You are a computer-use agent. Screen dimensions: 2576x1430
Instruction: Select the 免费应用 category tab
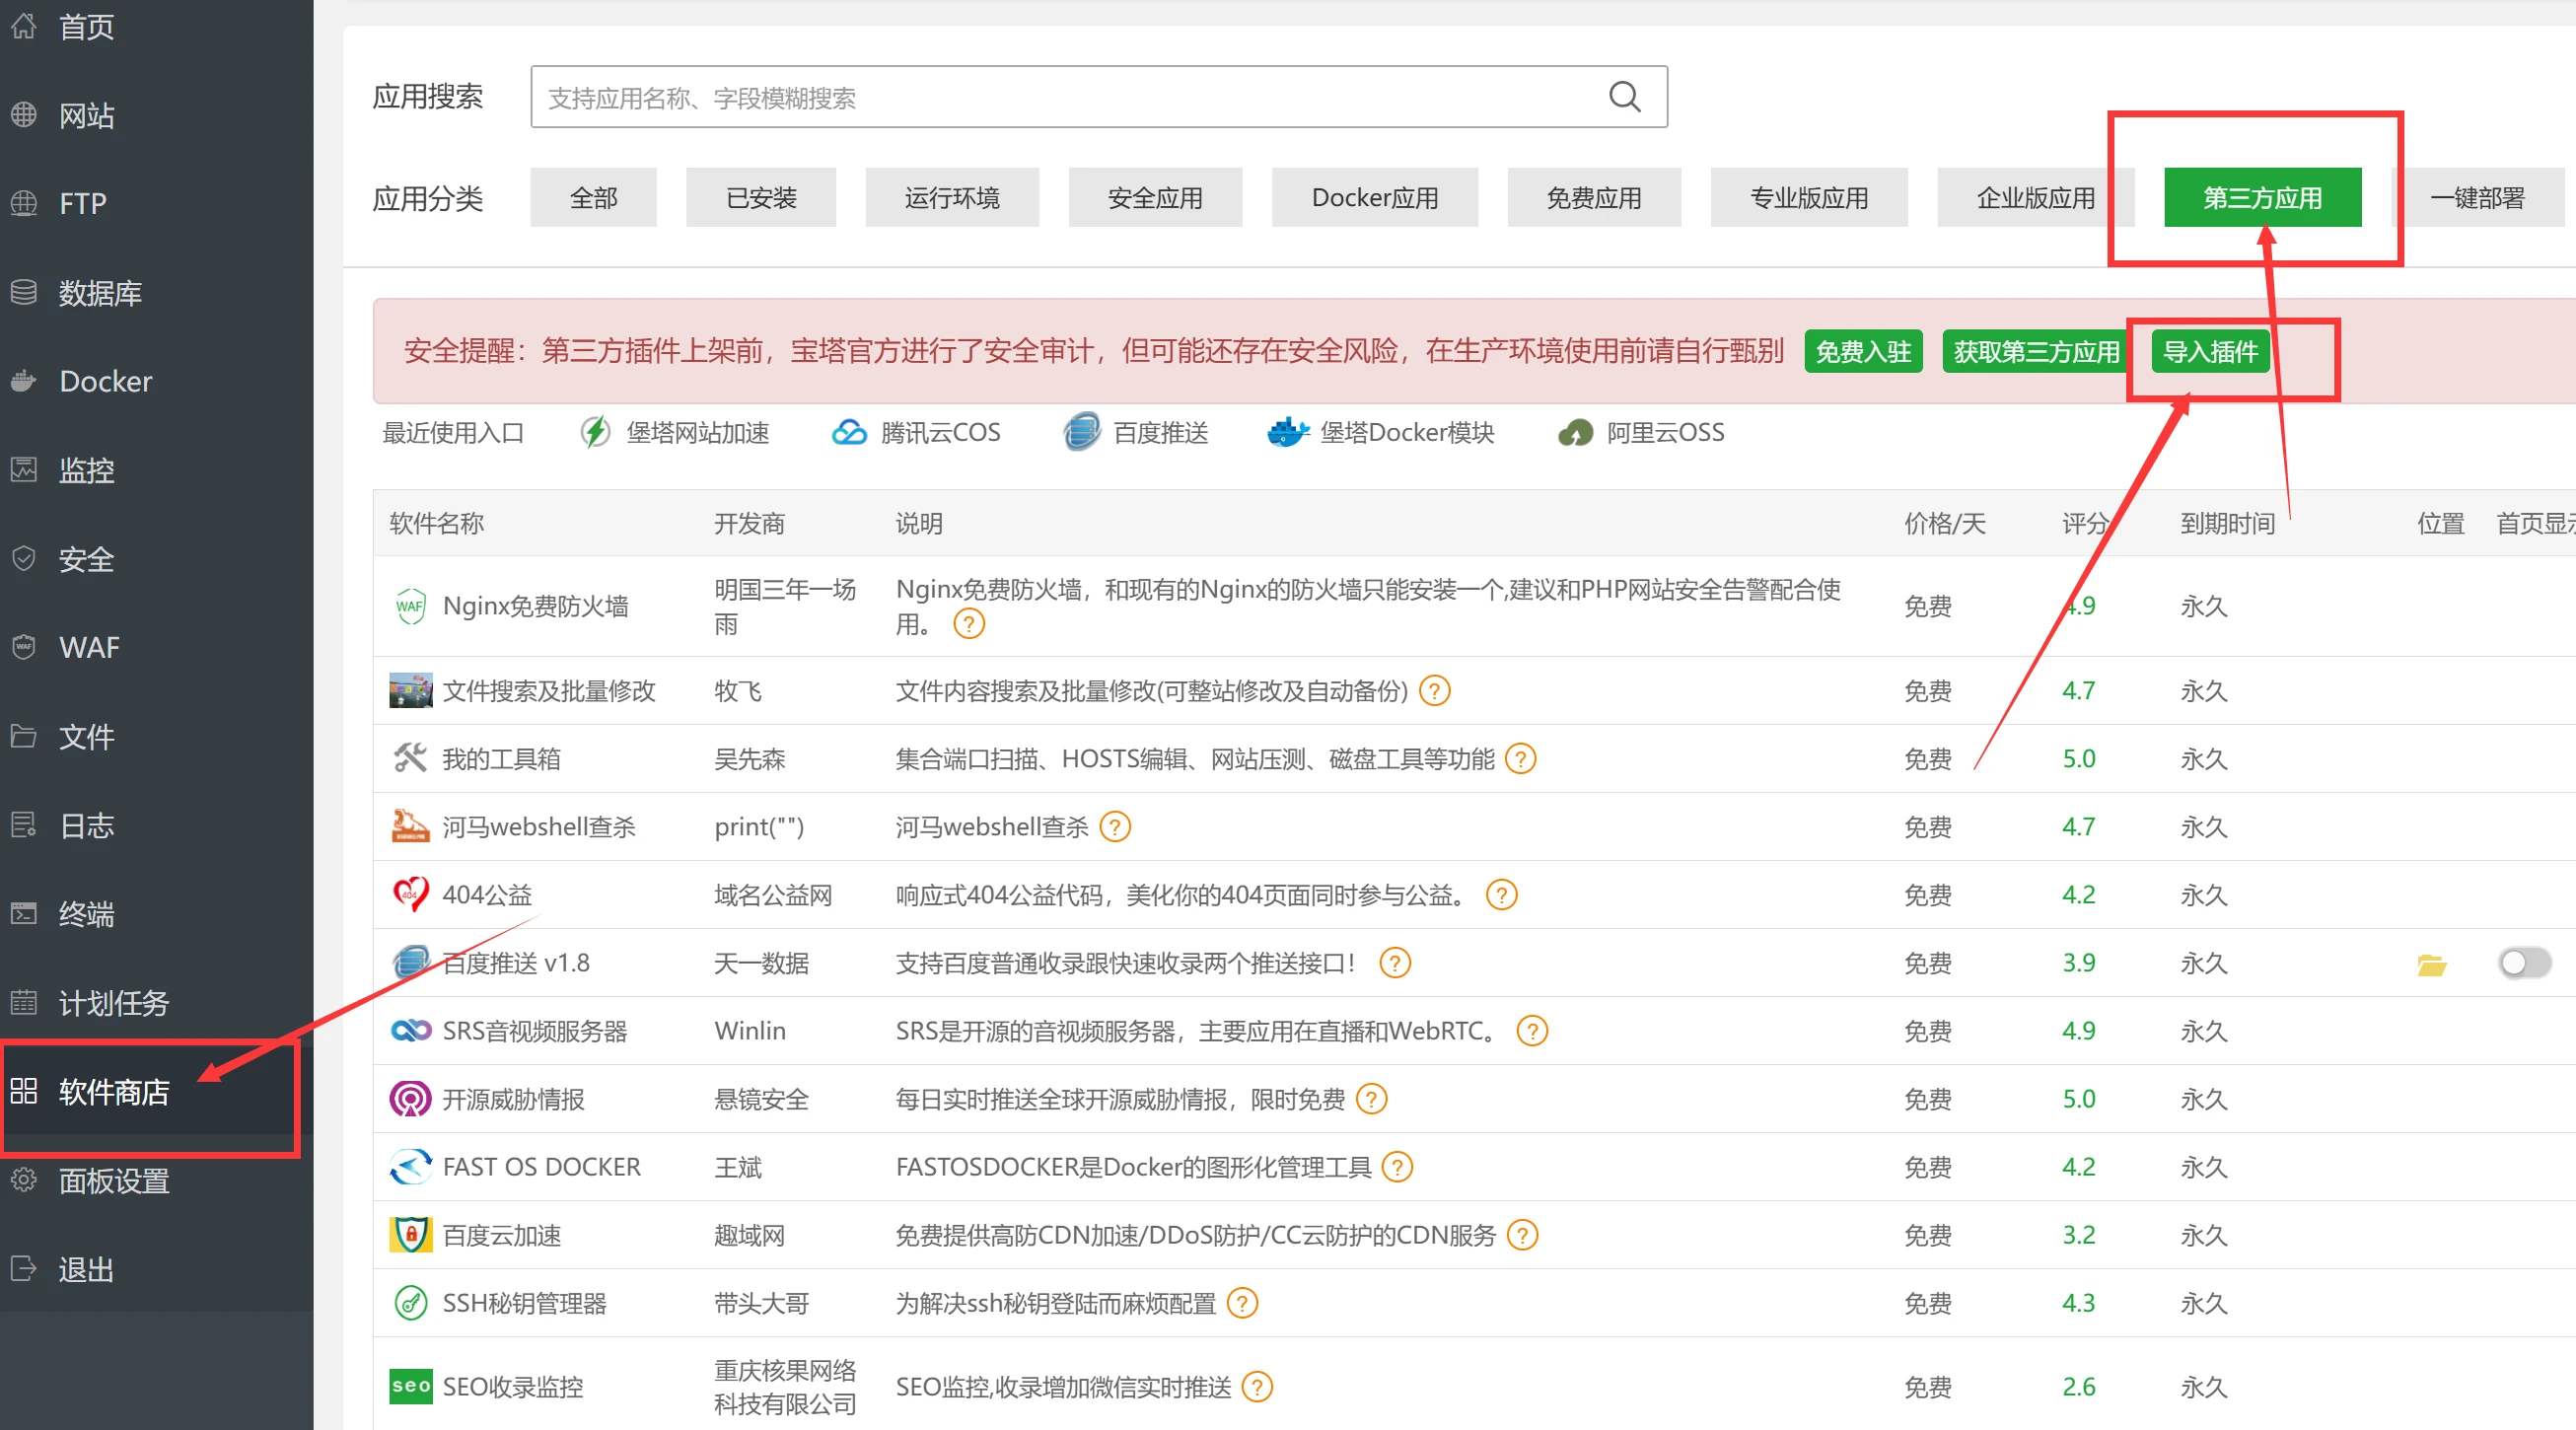coord(1594,198)
